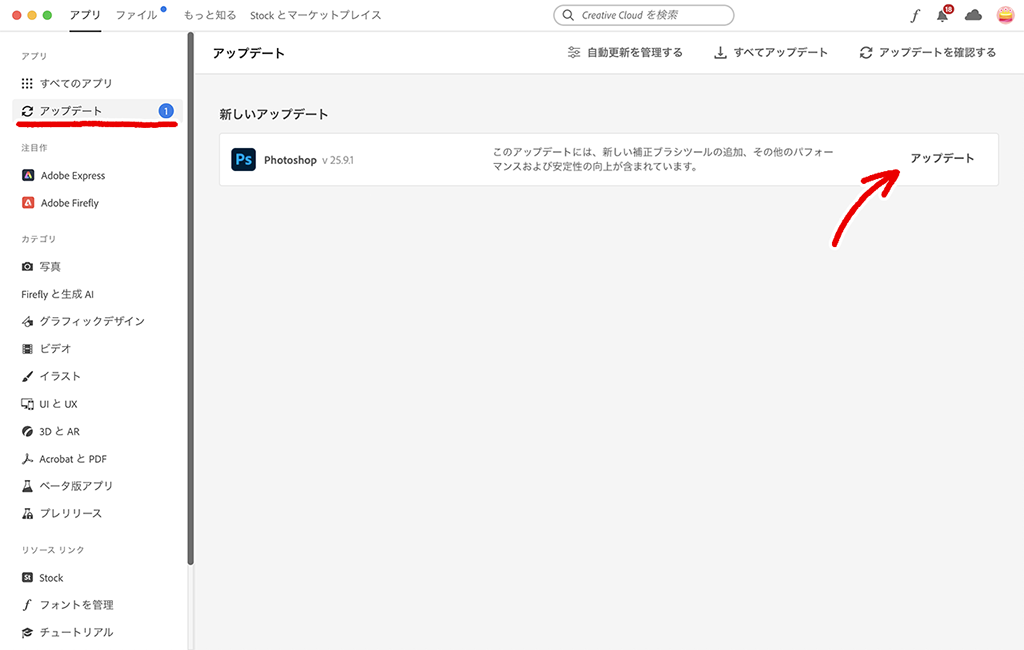Click 自動更新を管理する label
Viewport: 1024px width, 650px height.
pyautogui.click(x=635, y=52)
